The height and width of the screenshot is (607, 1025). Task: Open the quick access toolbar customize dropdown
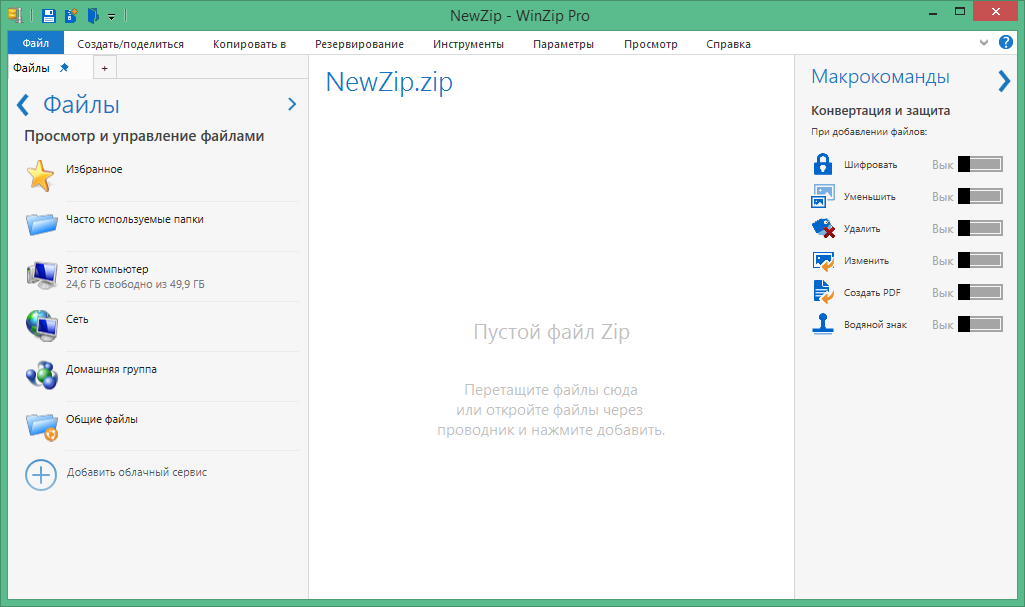[x=112, y=16]
